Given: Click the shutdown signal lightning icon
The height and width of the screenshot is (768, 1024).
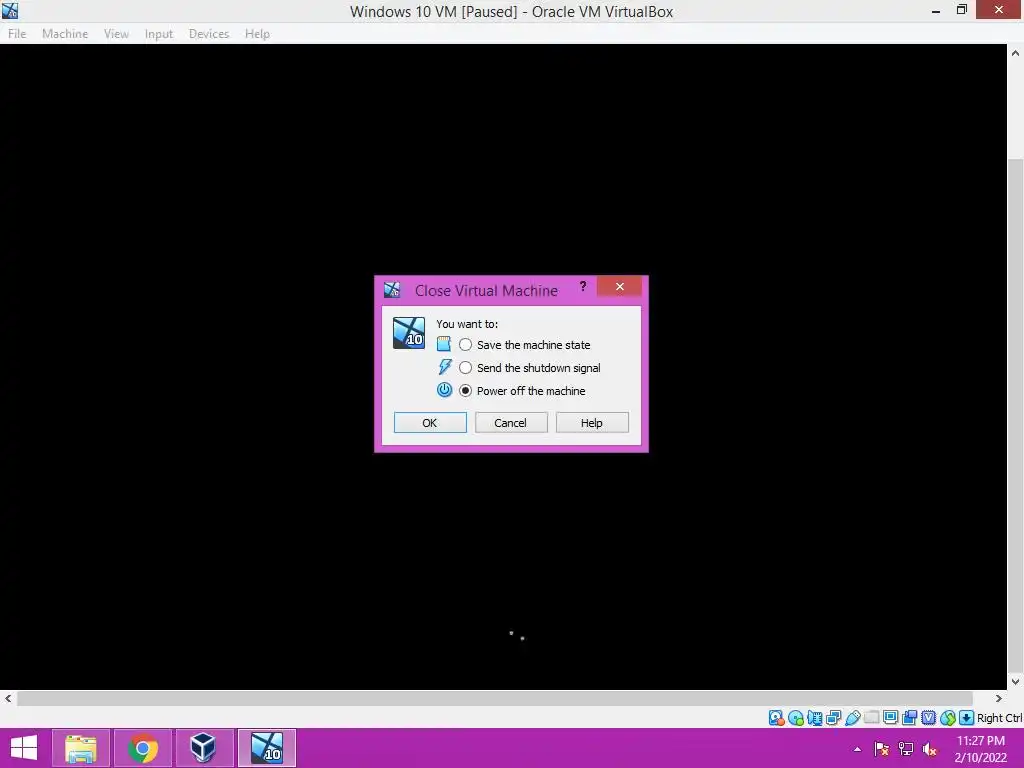Looking at the screenshot, I should (445, 367).
